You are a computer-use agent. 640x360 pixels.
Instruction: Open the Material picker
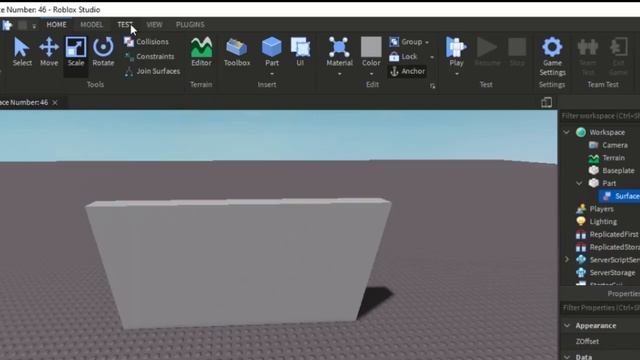pyautogui.click(x=339, y=52)
